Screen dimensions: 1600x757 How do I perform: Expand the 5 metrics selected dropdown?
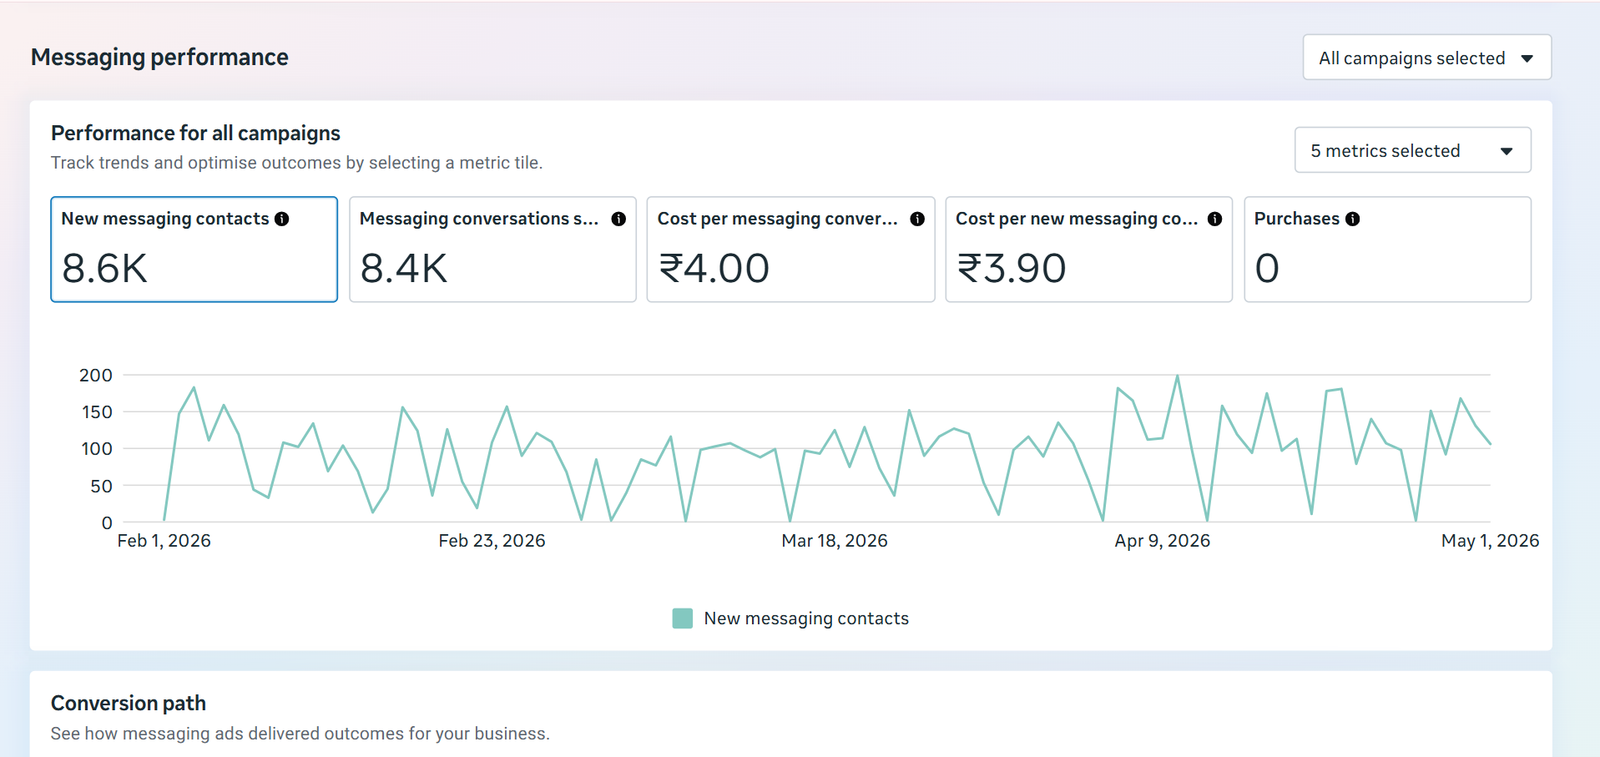point(1412,150)
